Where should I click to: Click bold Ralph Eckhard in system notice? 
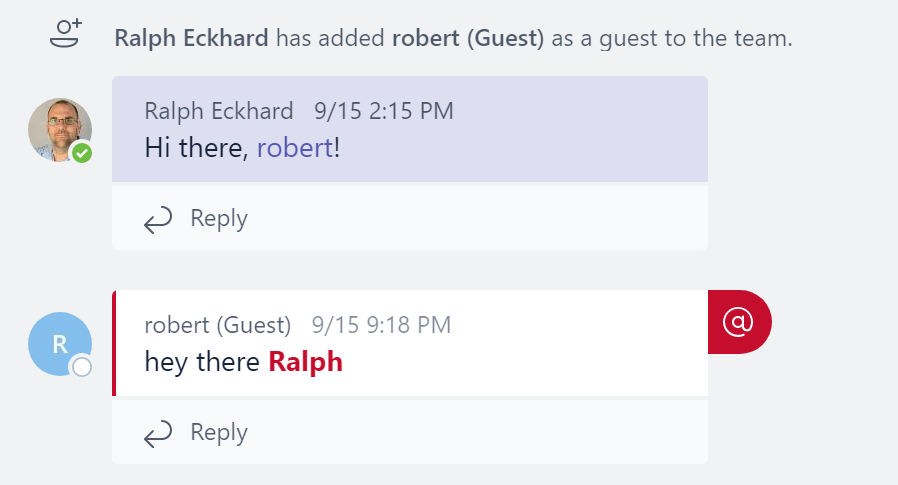click(191, 38)
